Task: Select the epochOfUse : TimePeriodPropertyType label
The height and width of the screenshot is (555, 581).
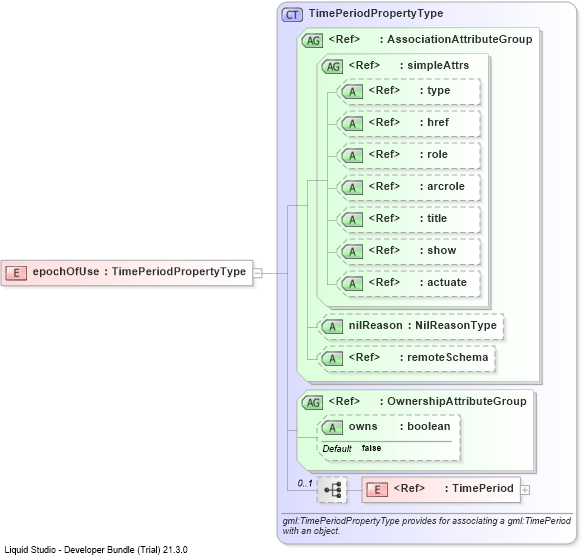Action: (139, 272)
